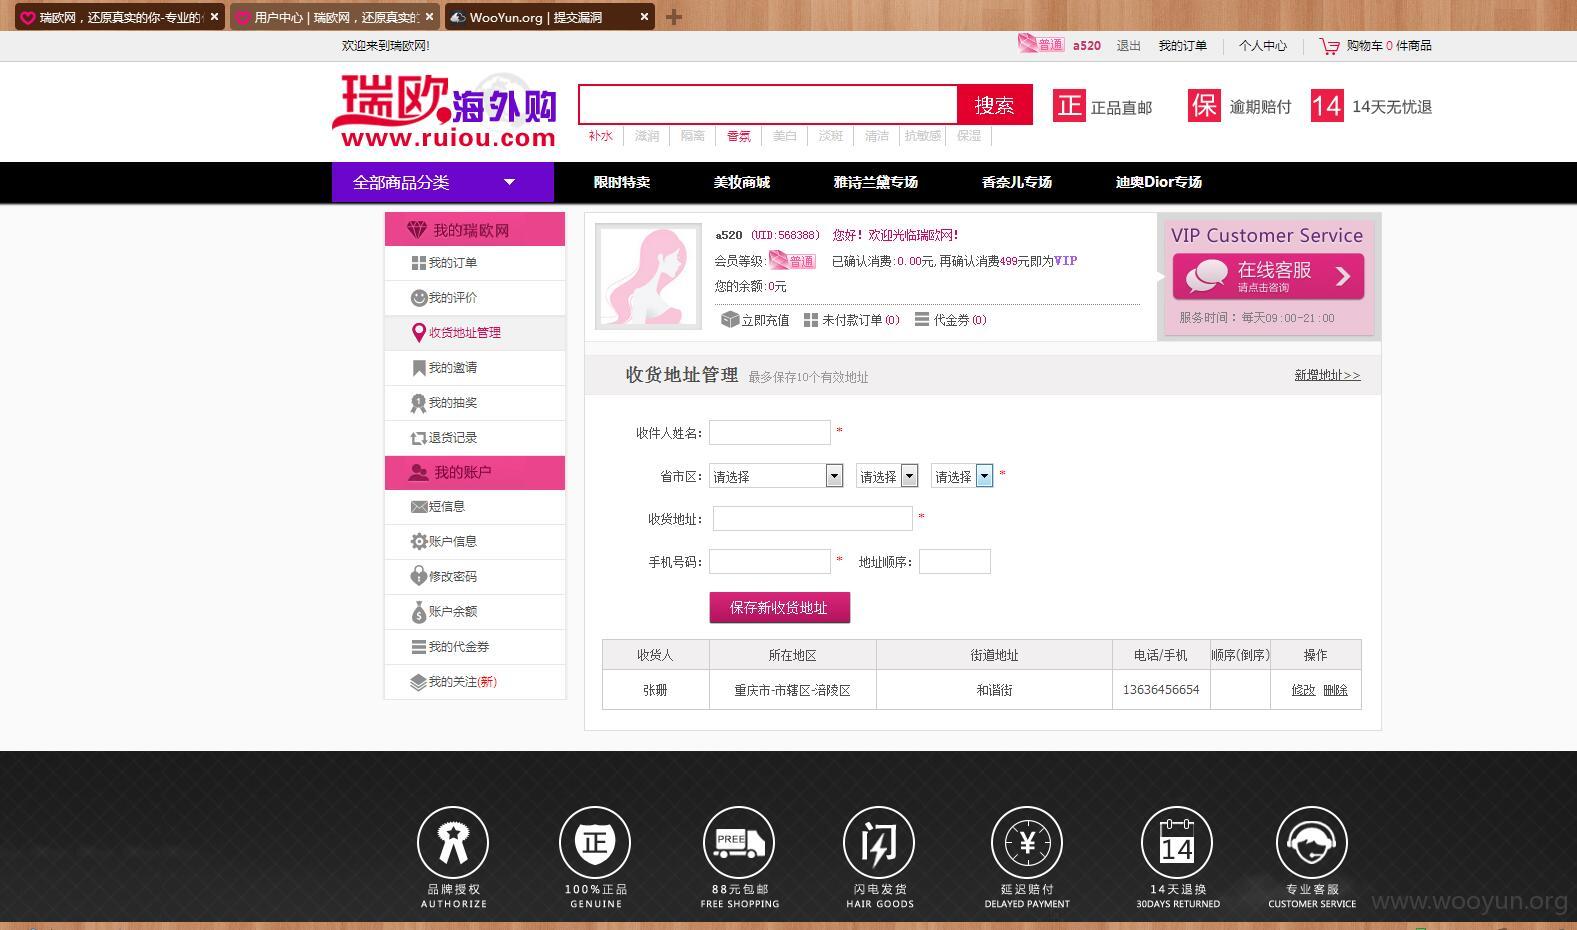Click the 收货地址 input field
1577x930 pixels.
pyautogui.click(x=812, y=518)
